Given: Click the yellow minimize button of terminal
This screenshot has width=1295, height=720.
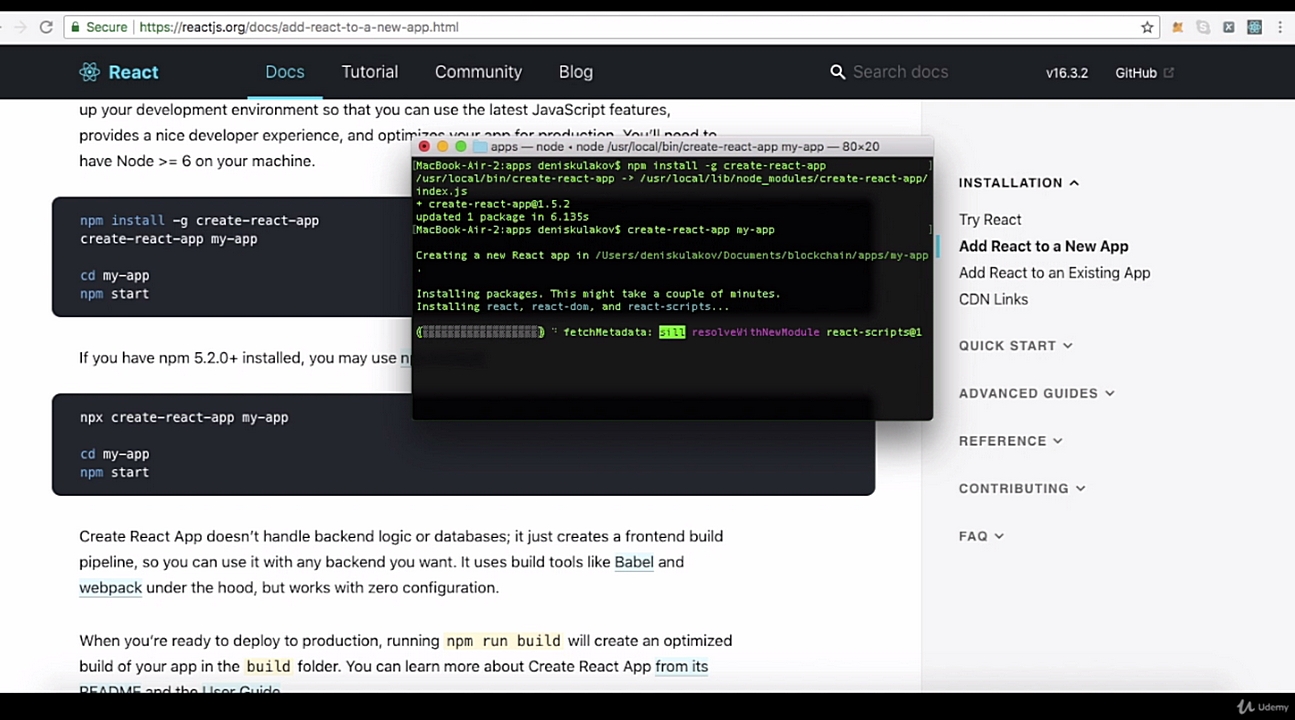Looking at the screenshot, I should [442, 147].
